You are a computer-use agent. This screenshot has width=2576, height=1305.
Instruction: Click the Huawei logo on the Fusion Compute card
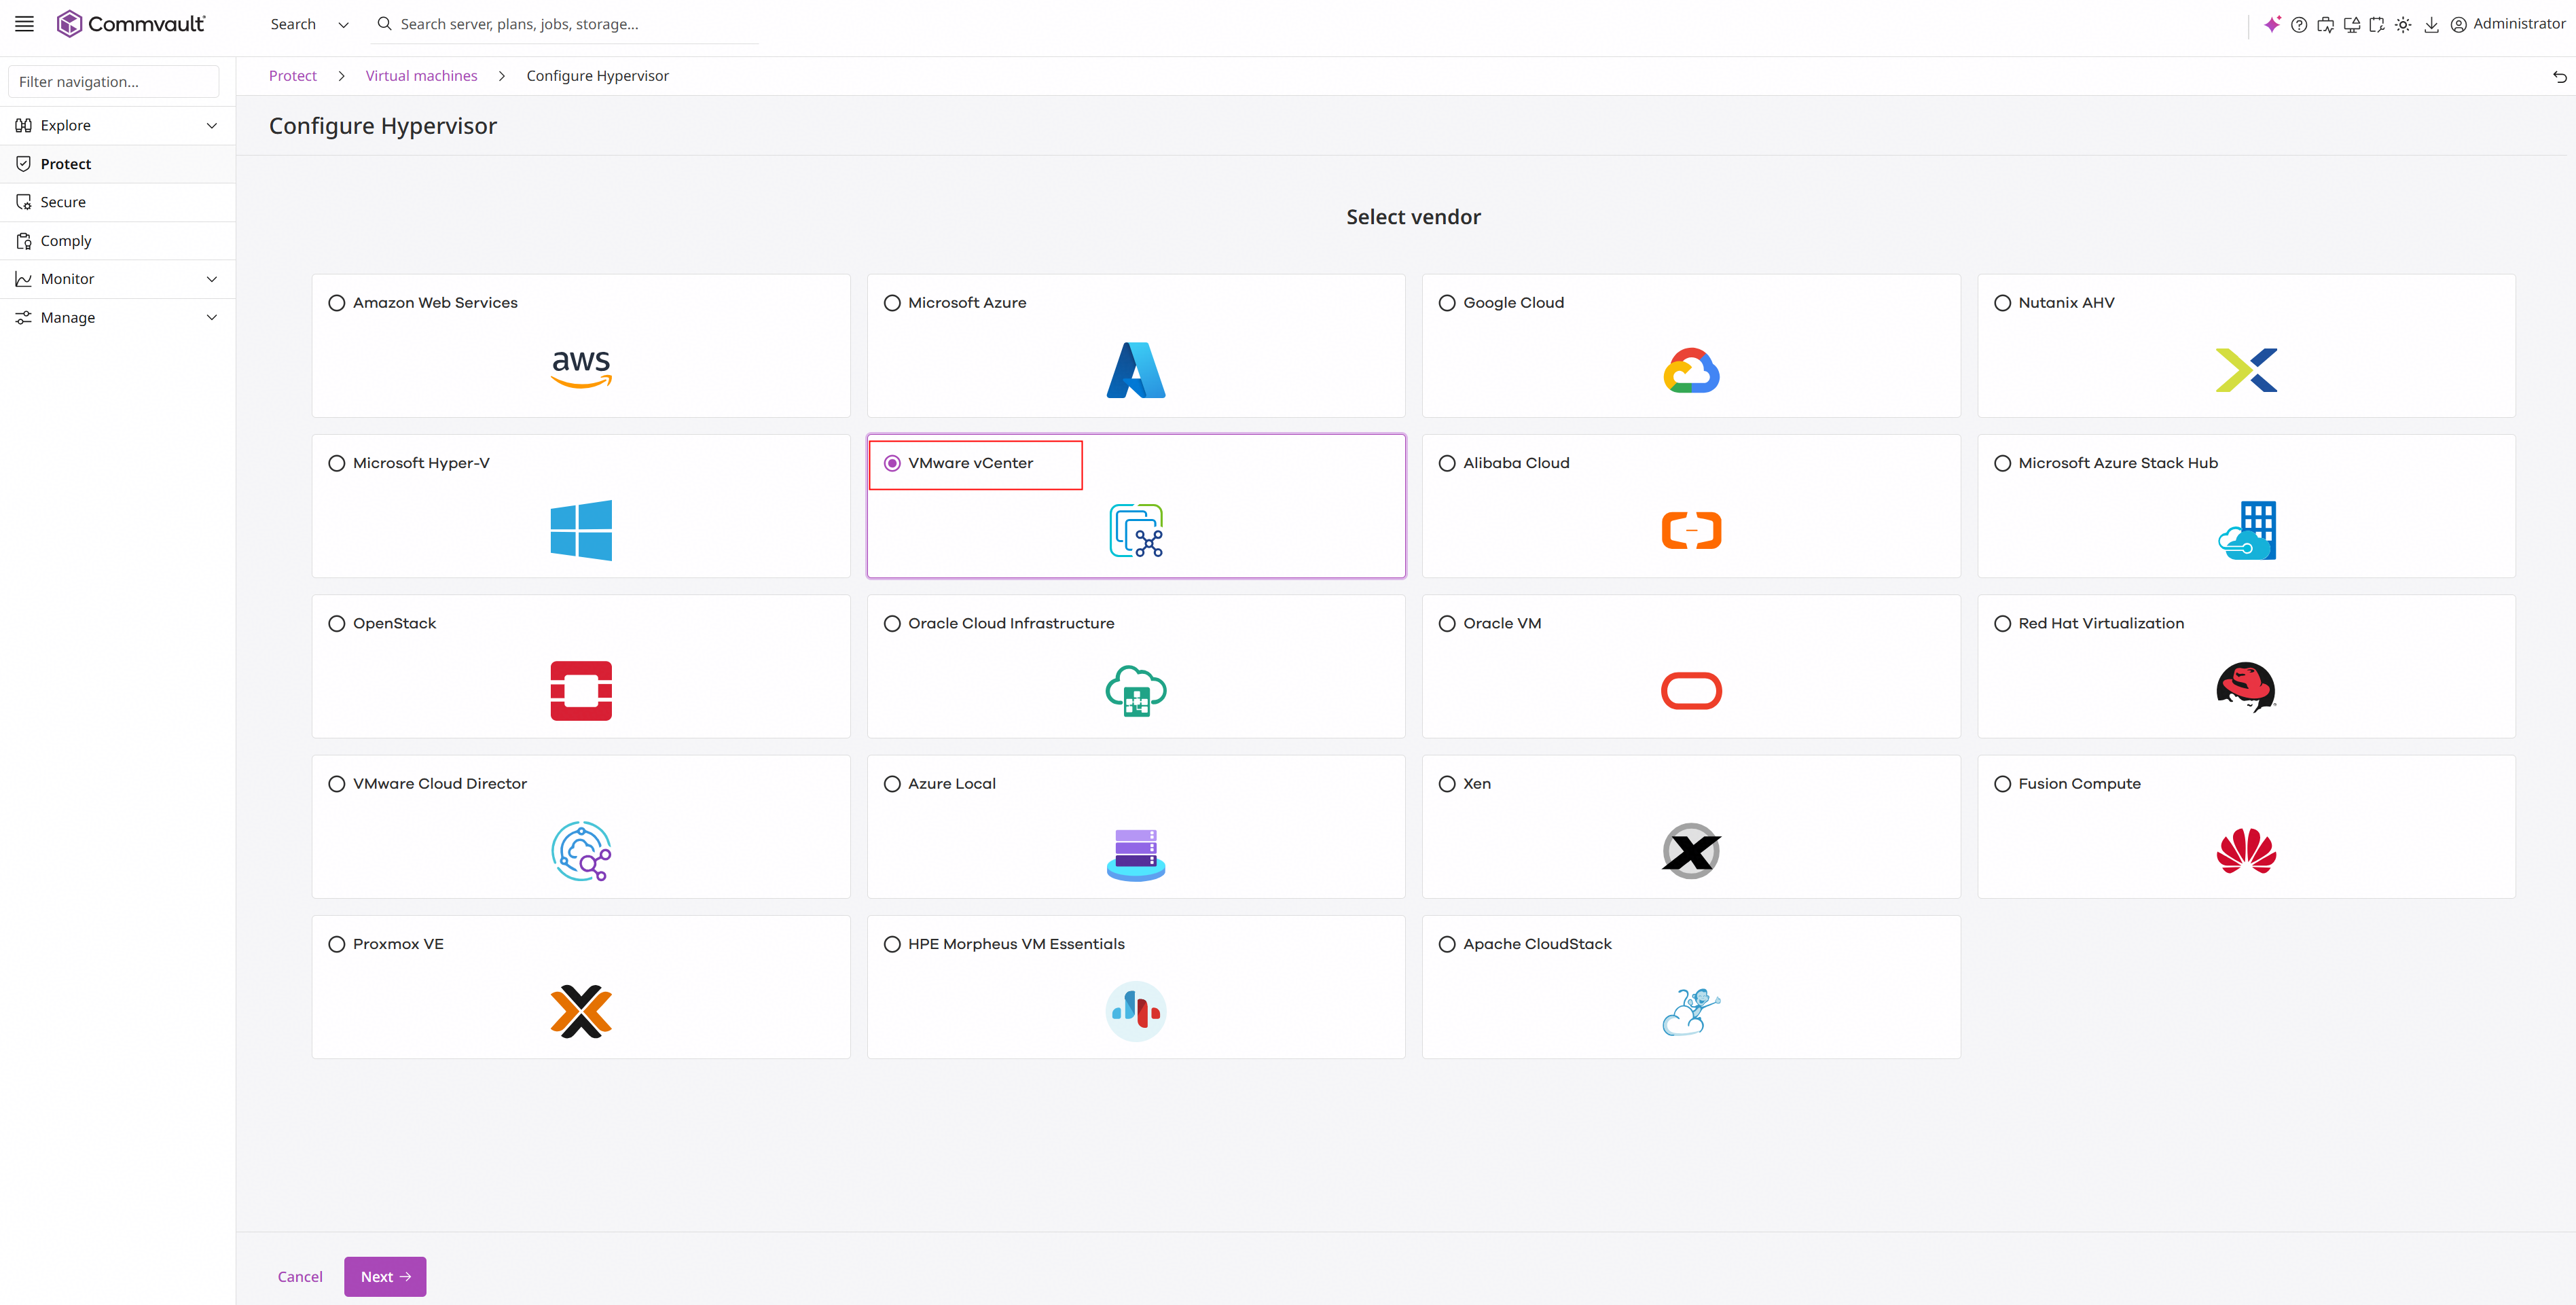(x=2246, y=851)
